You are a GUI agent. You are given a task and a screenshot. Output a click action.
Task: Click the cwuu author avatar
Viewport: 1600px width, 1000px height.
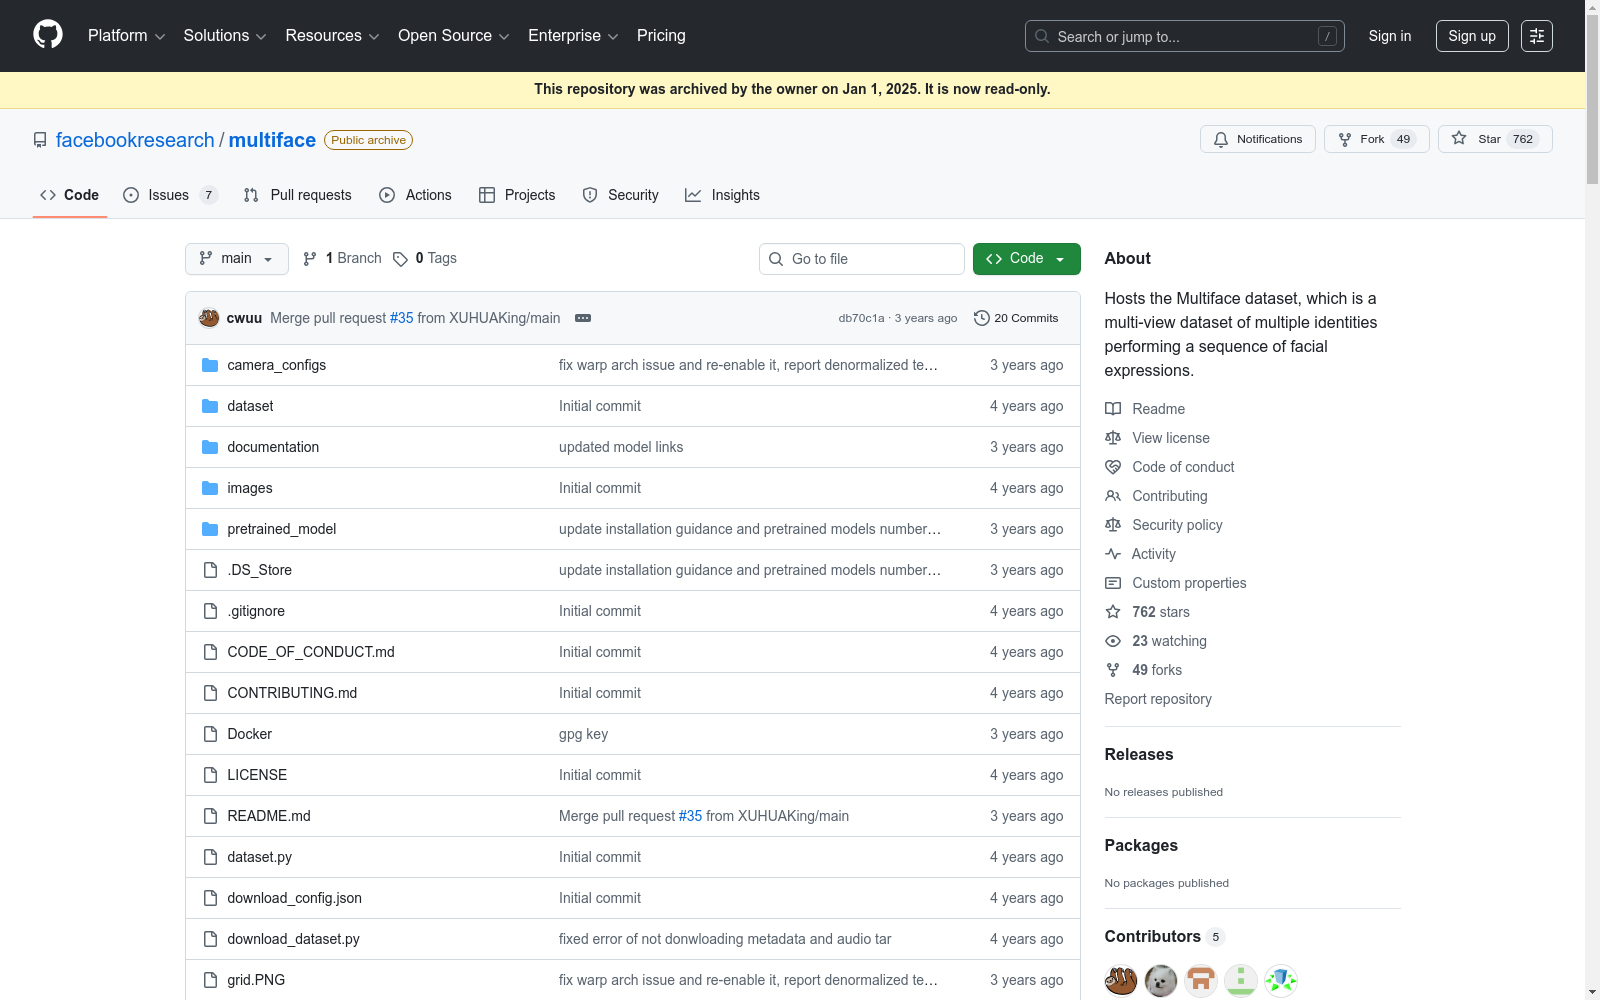[x=209, y=318]
